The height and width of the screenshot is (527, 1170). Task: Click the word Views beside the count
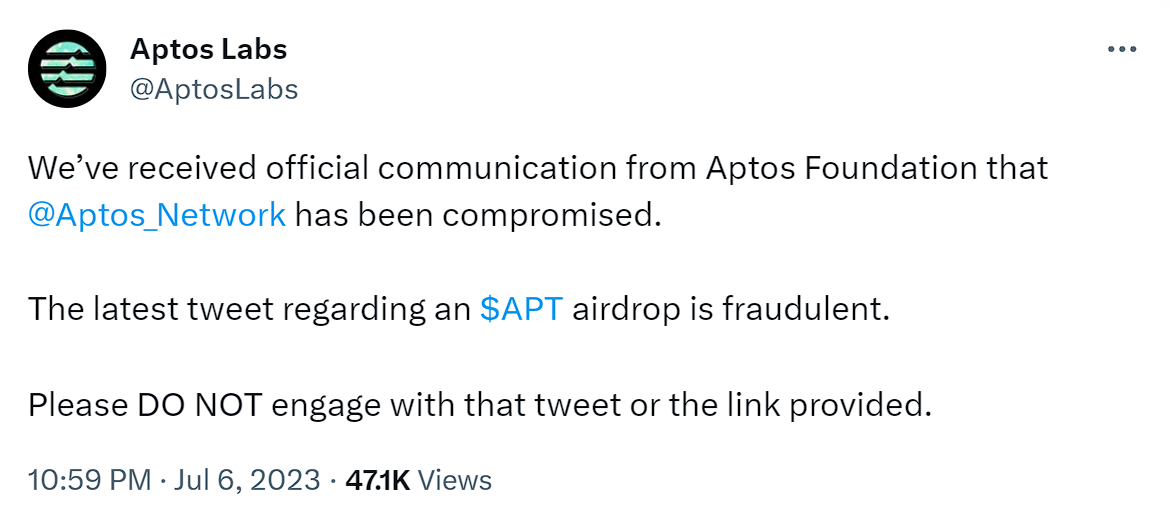[x=454, y=480]
